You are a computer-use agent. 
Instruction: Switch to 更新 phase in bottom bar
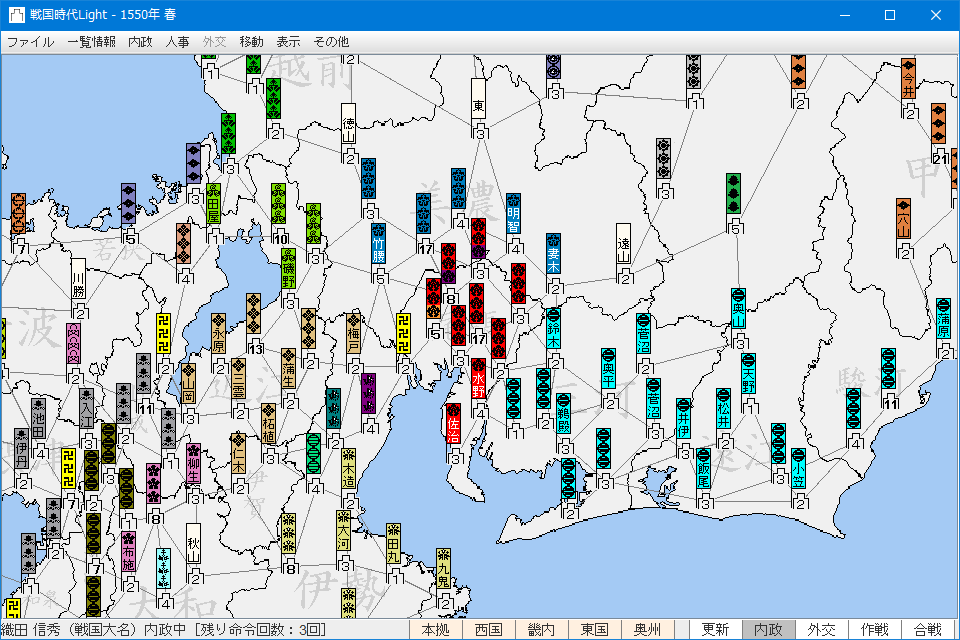pyautogui.click(x=716, y=630)
